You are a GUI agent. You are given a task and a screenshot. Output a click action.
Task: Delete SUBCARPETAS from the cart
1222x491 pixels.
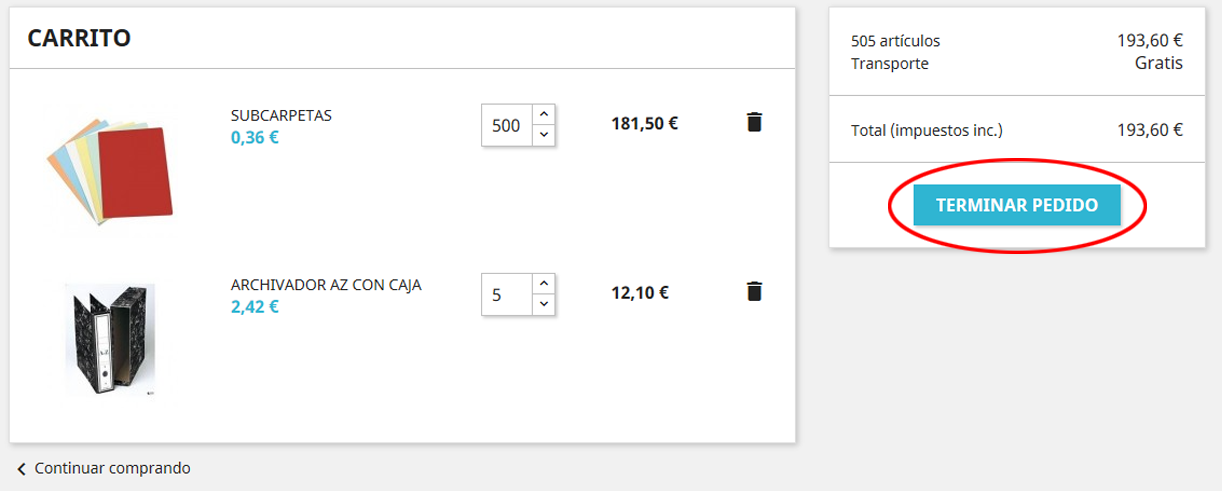(754, 123)
